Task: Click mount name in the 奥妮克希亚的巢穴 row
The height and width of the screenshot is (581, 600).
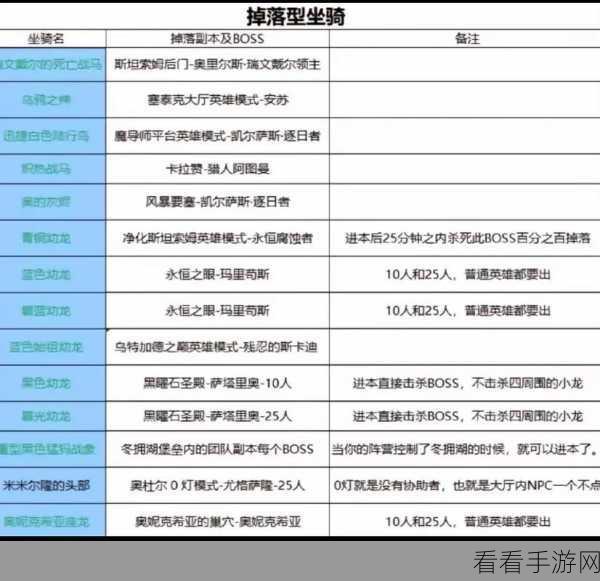Action: (x=46, y=521)
